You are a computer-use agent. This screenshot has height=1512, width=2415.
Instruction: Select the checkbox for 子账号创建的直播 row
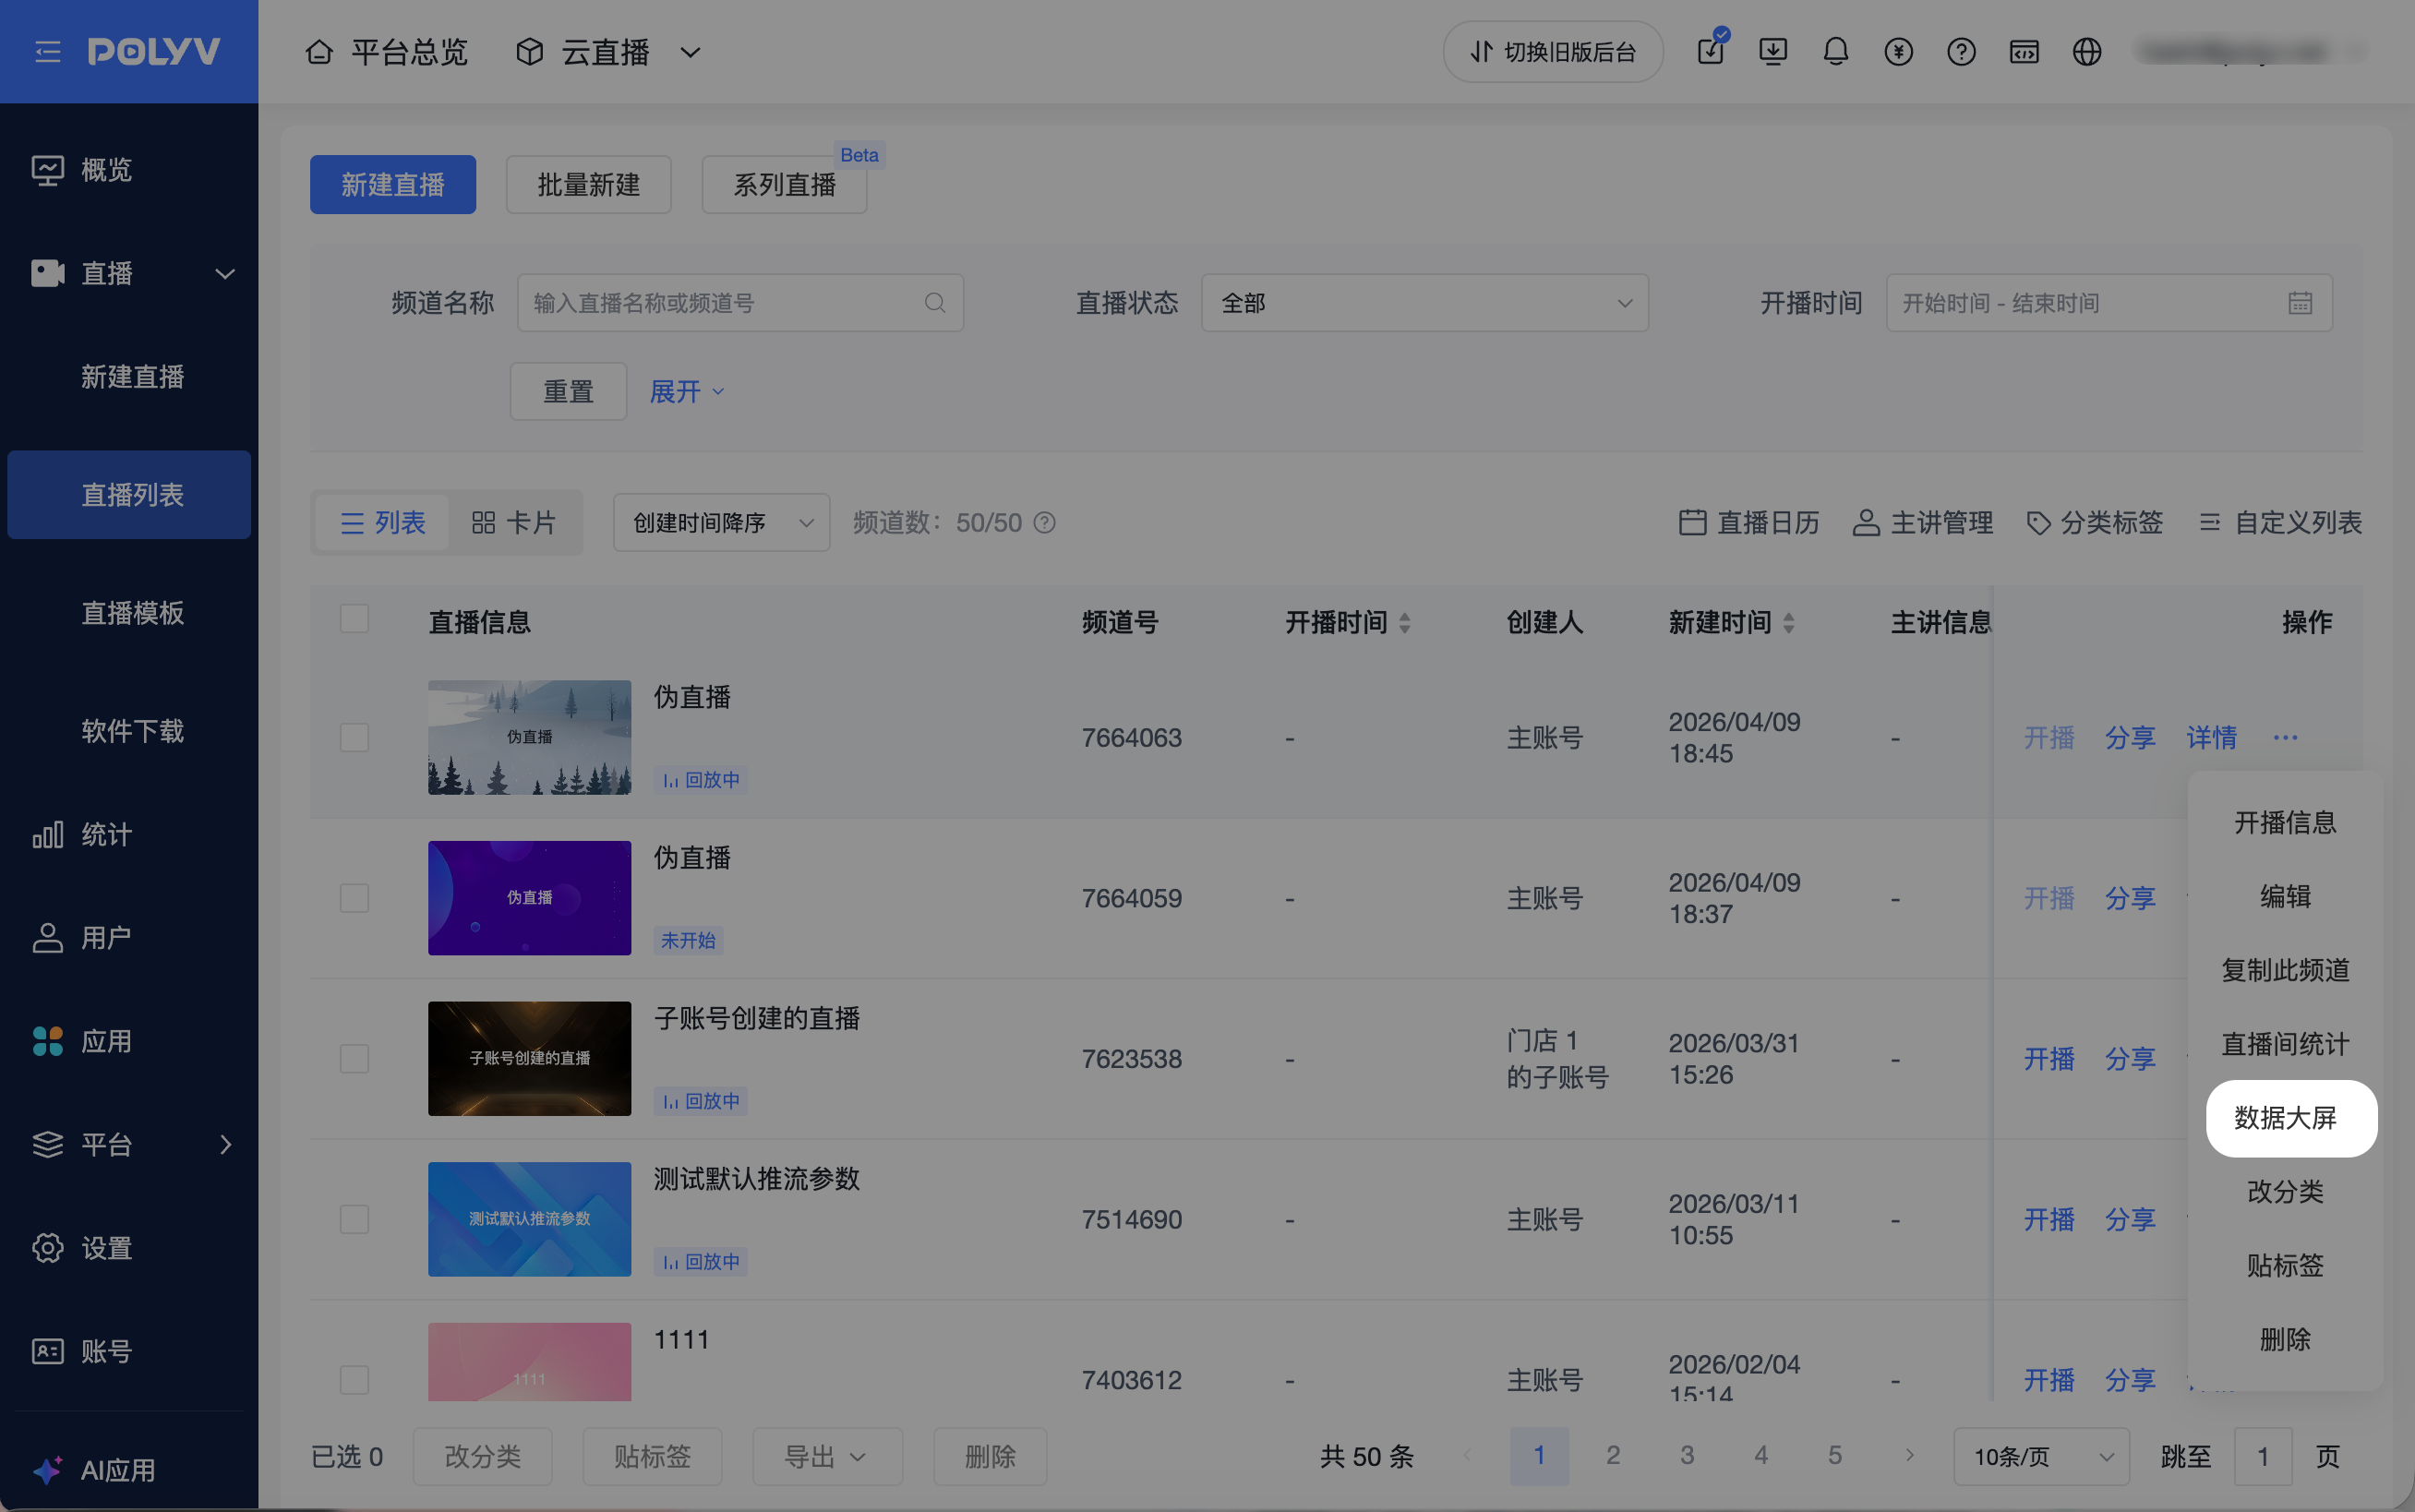354,1059
